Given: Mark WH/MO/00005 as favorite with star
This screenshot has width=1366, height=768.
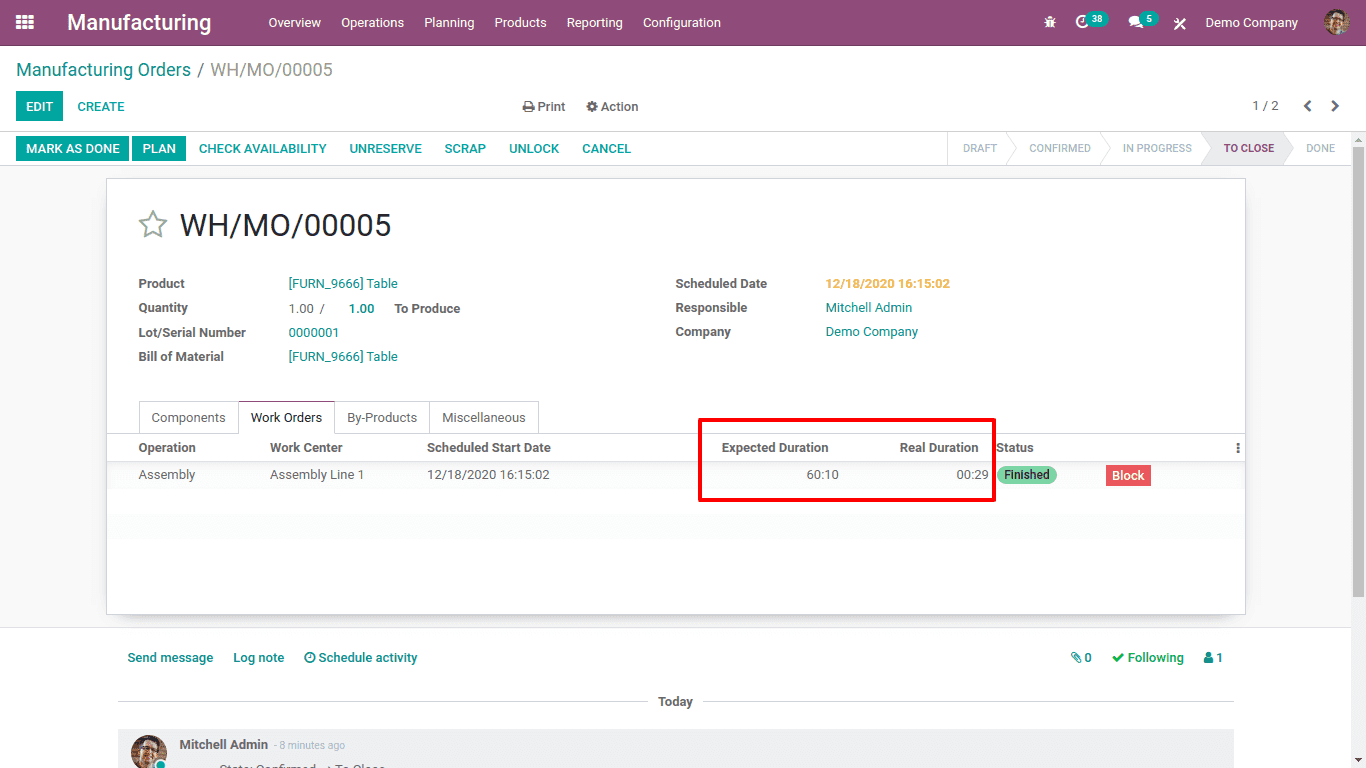Looking at the screenshot, I should 152,224.
